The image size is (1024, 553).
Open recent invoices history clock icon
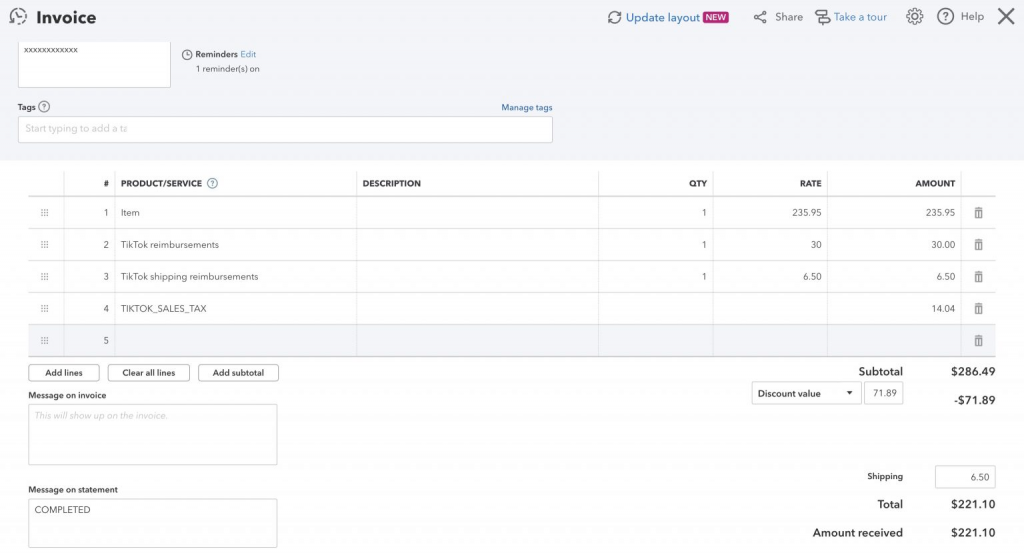(18, 16)
